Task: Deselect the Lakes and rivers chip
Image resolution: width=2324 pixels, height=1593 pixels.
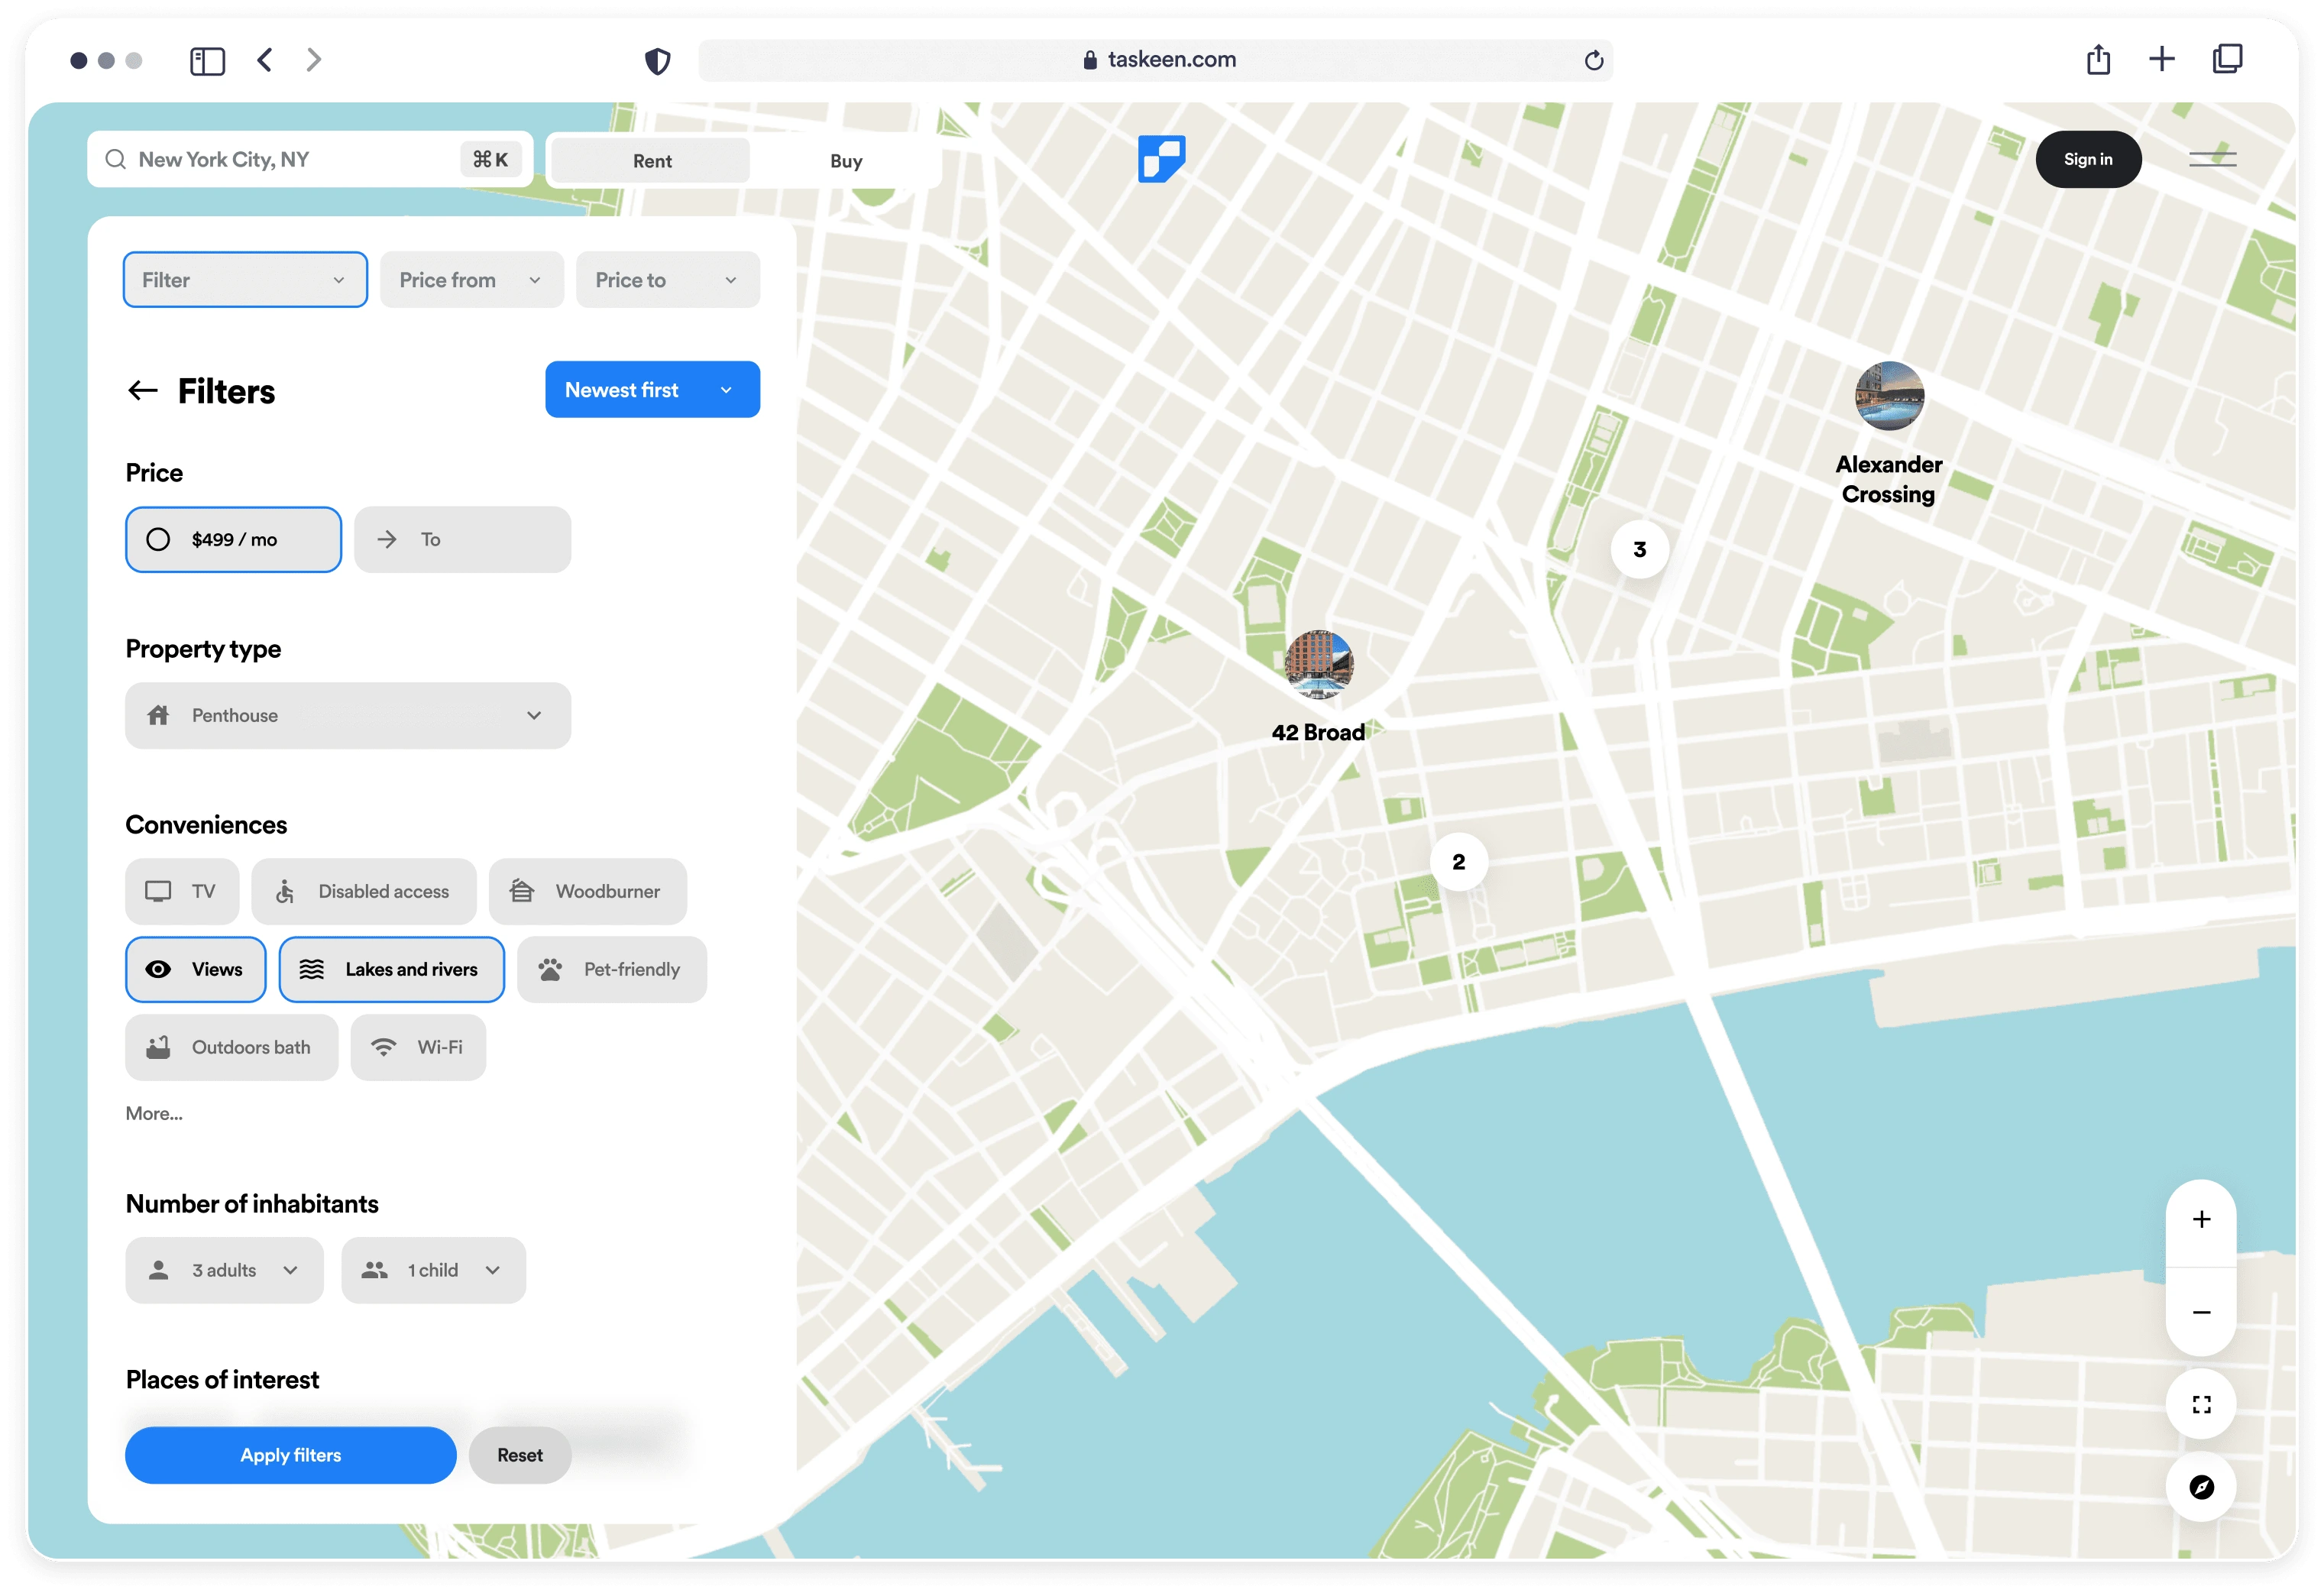Action: pyautogui.click(x=392, y=969)
